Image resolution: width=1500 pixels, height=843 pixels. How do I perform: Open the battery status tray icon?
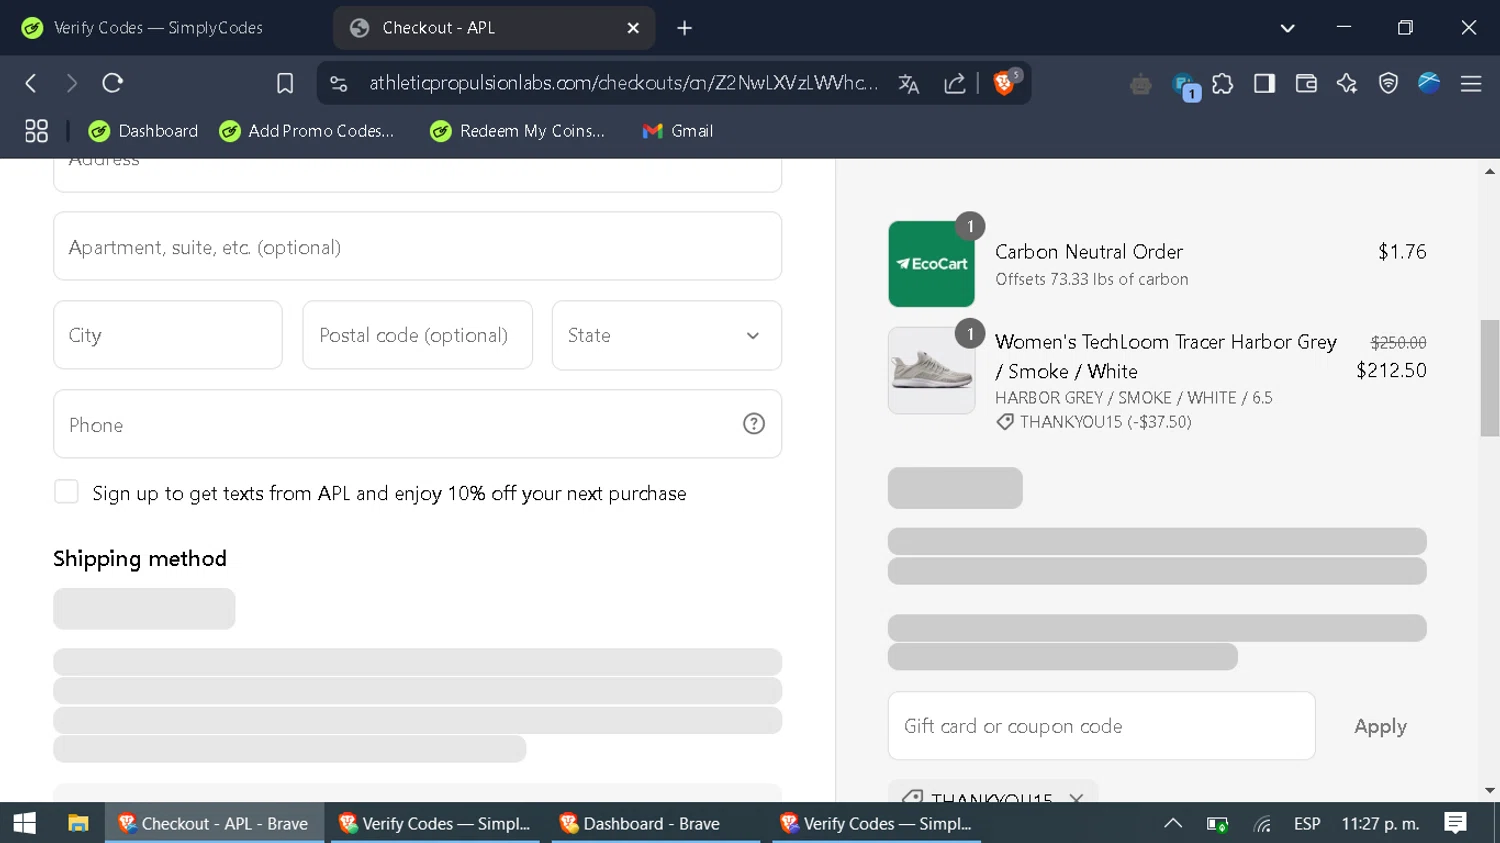click(x=1217, y=824)
